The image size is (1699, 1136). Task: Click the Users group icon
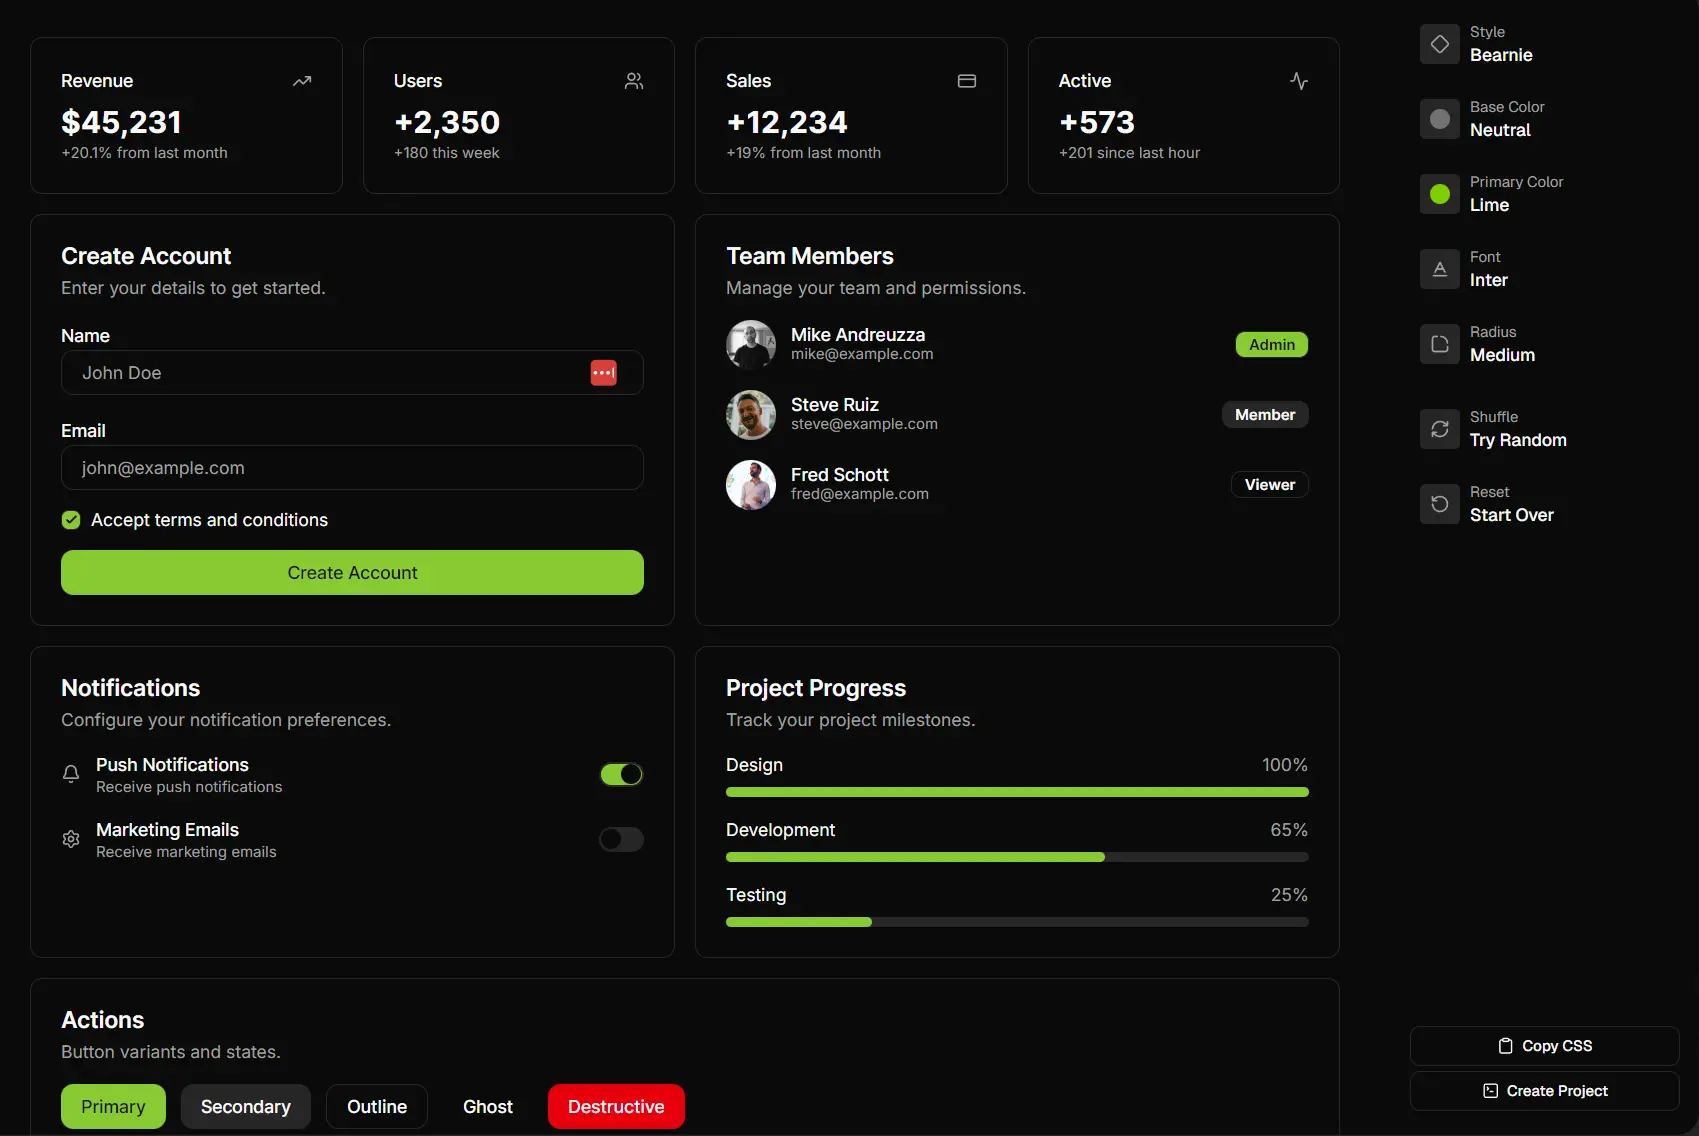[633, 81]
